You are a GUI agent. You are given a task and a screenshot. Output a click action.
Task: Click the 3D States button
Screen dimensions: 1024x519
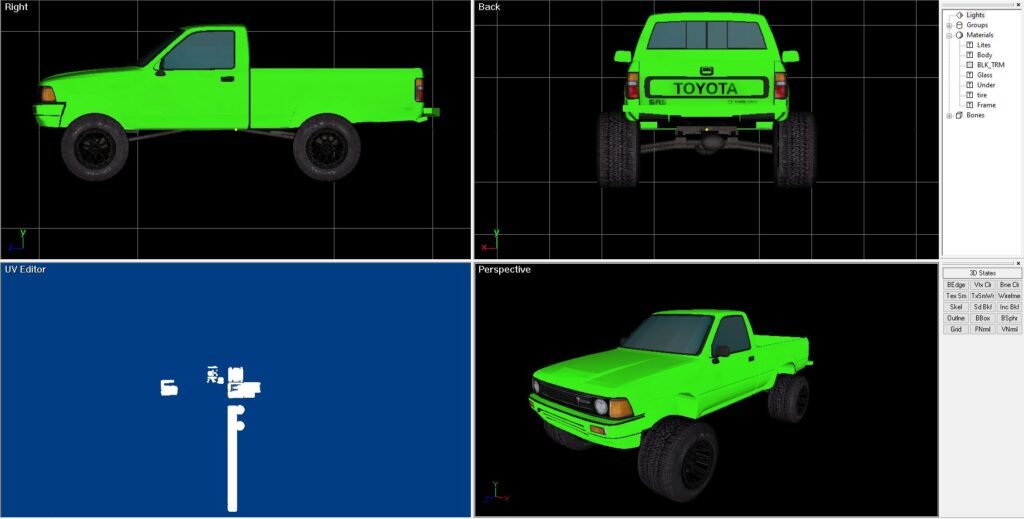tap(982, 273)
